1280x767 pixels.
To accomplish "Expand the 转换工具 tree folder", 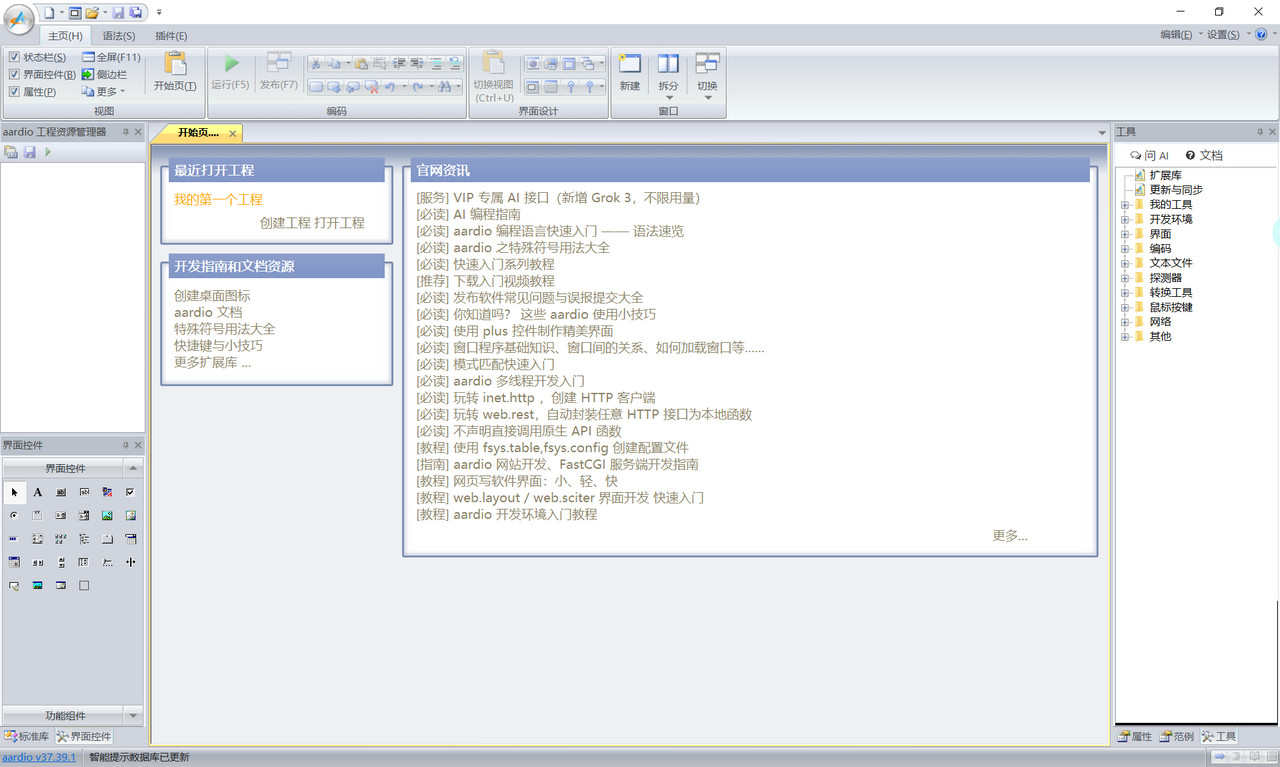I will point(1124,293).
